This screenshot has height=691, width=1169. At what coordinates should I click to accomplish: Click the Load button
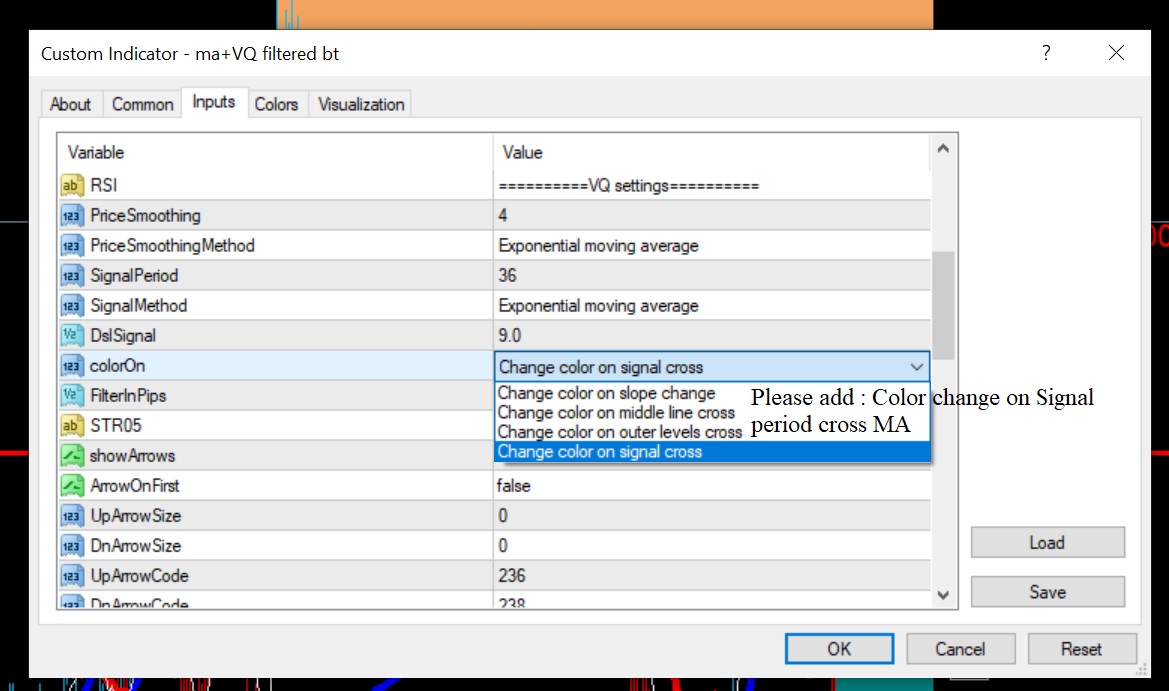[1047, 543]
